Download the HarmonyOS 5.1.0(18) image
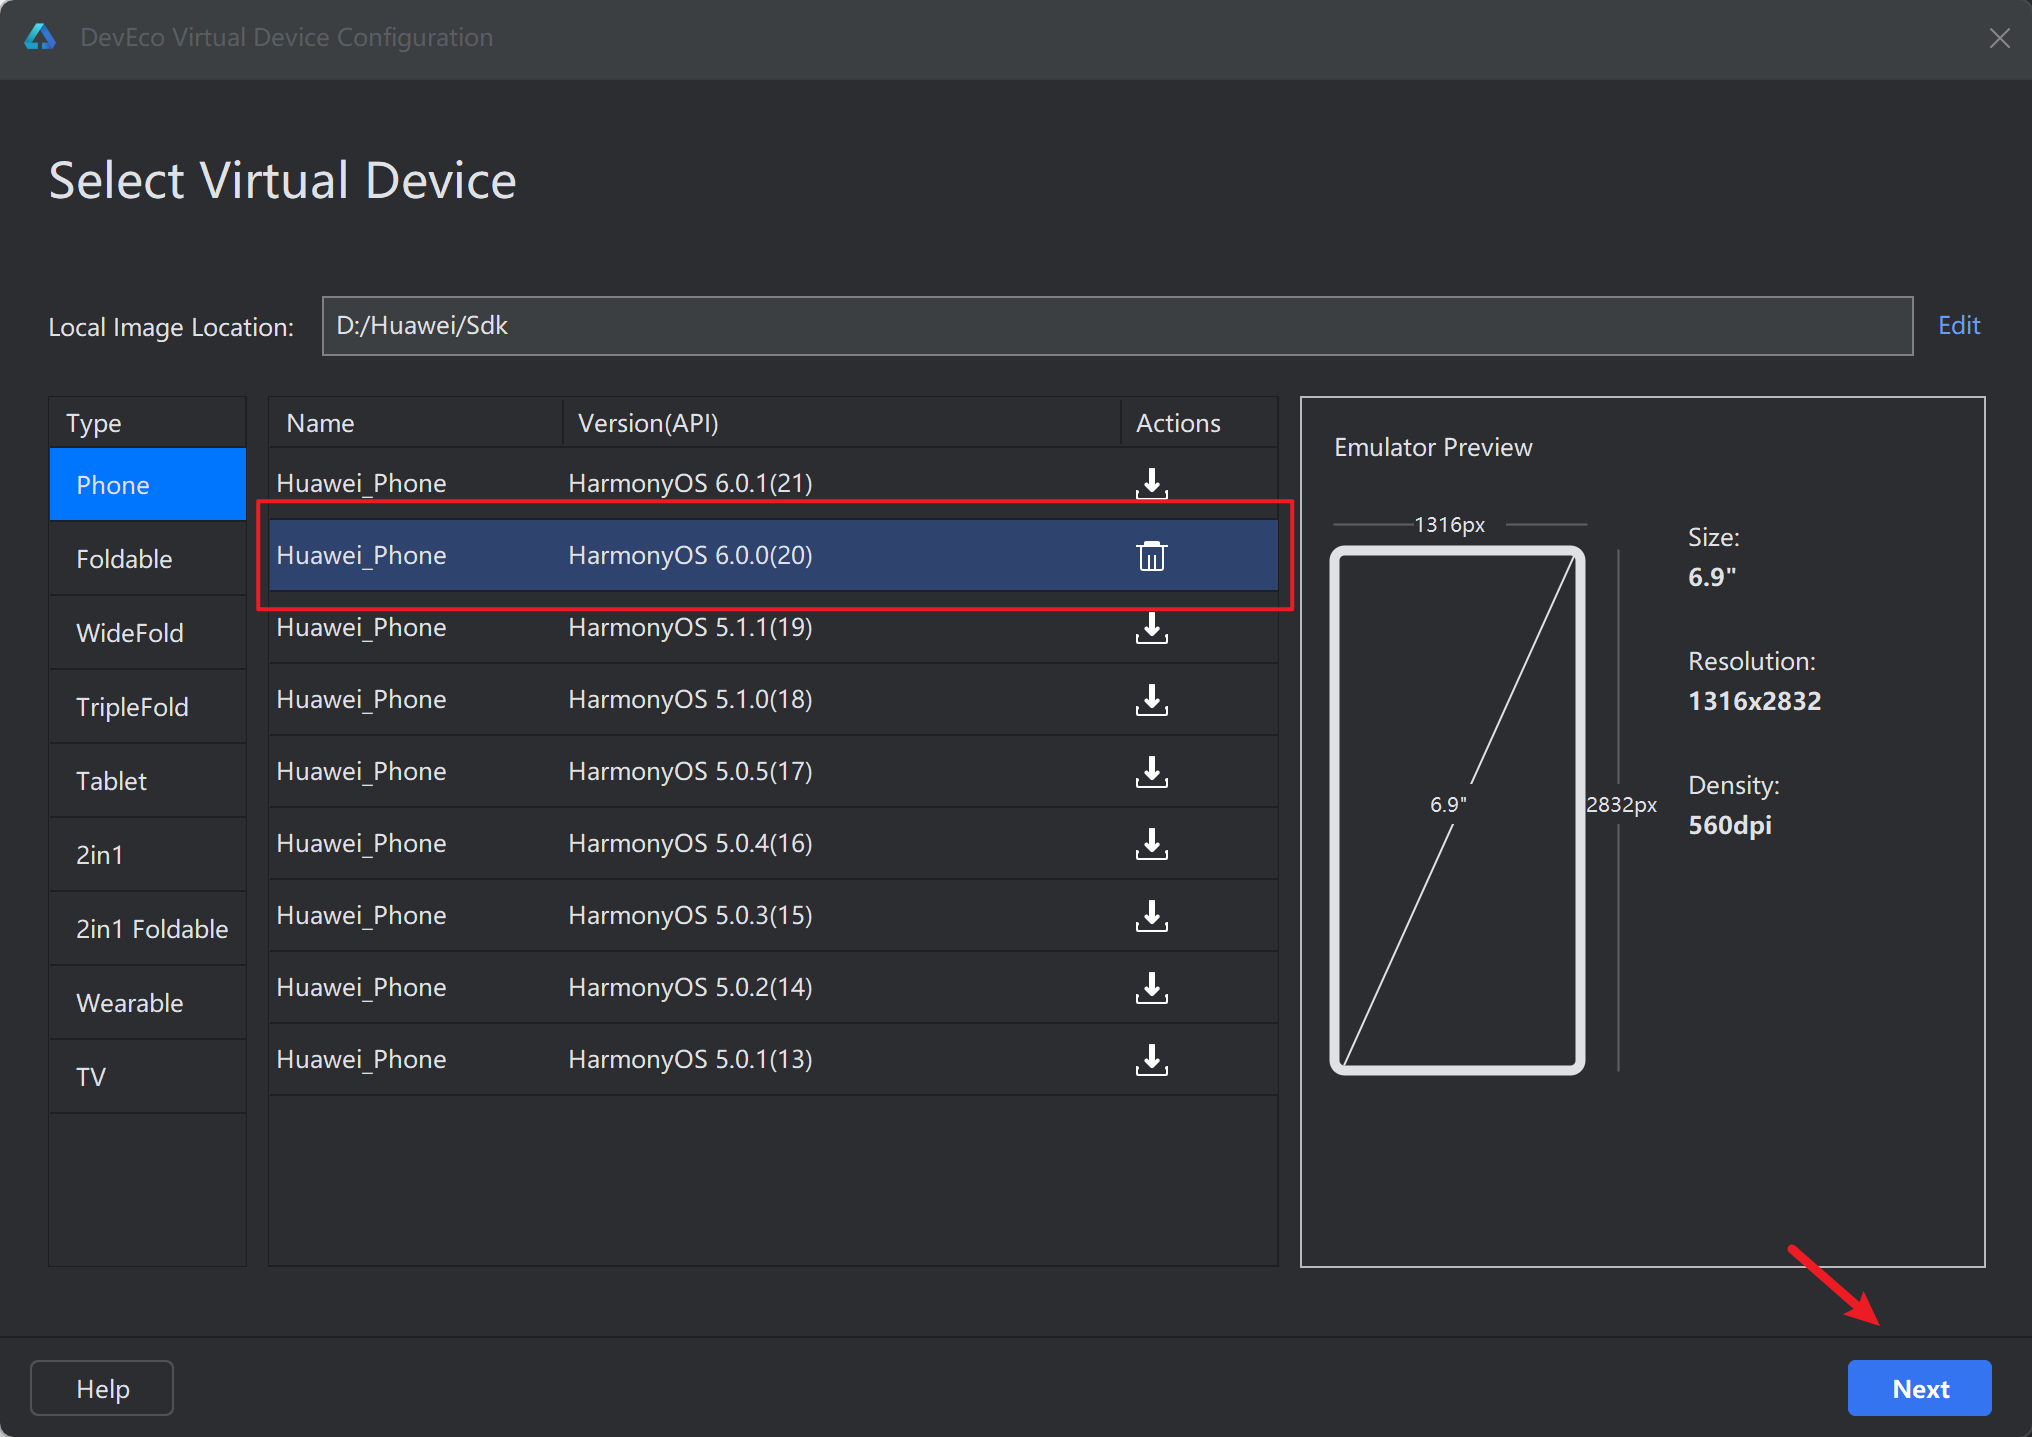This screenshot has height=1437, width=2032. [1151, 700]
